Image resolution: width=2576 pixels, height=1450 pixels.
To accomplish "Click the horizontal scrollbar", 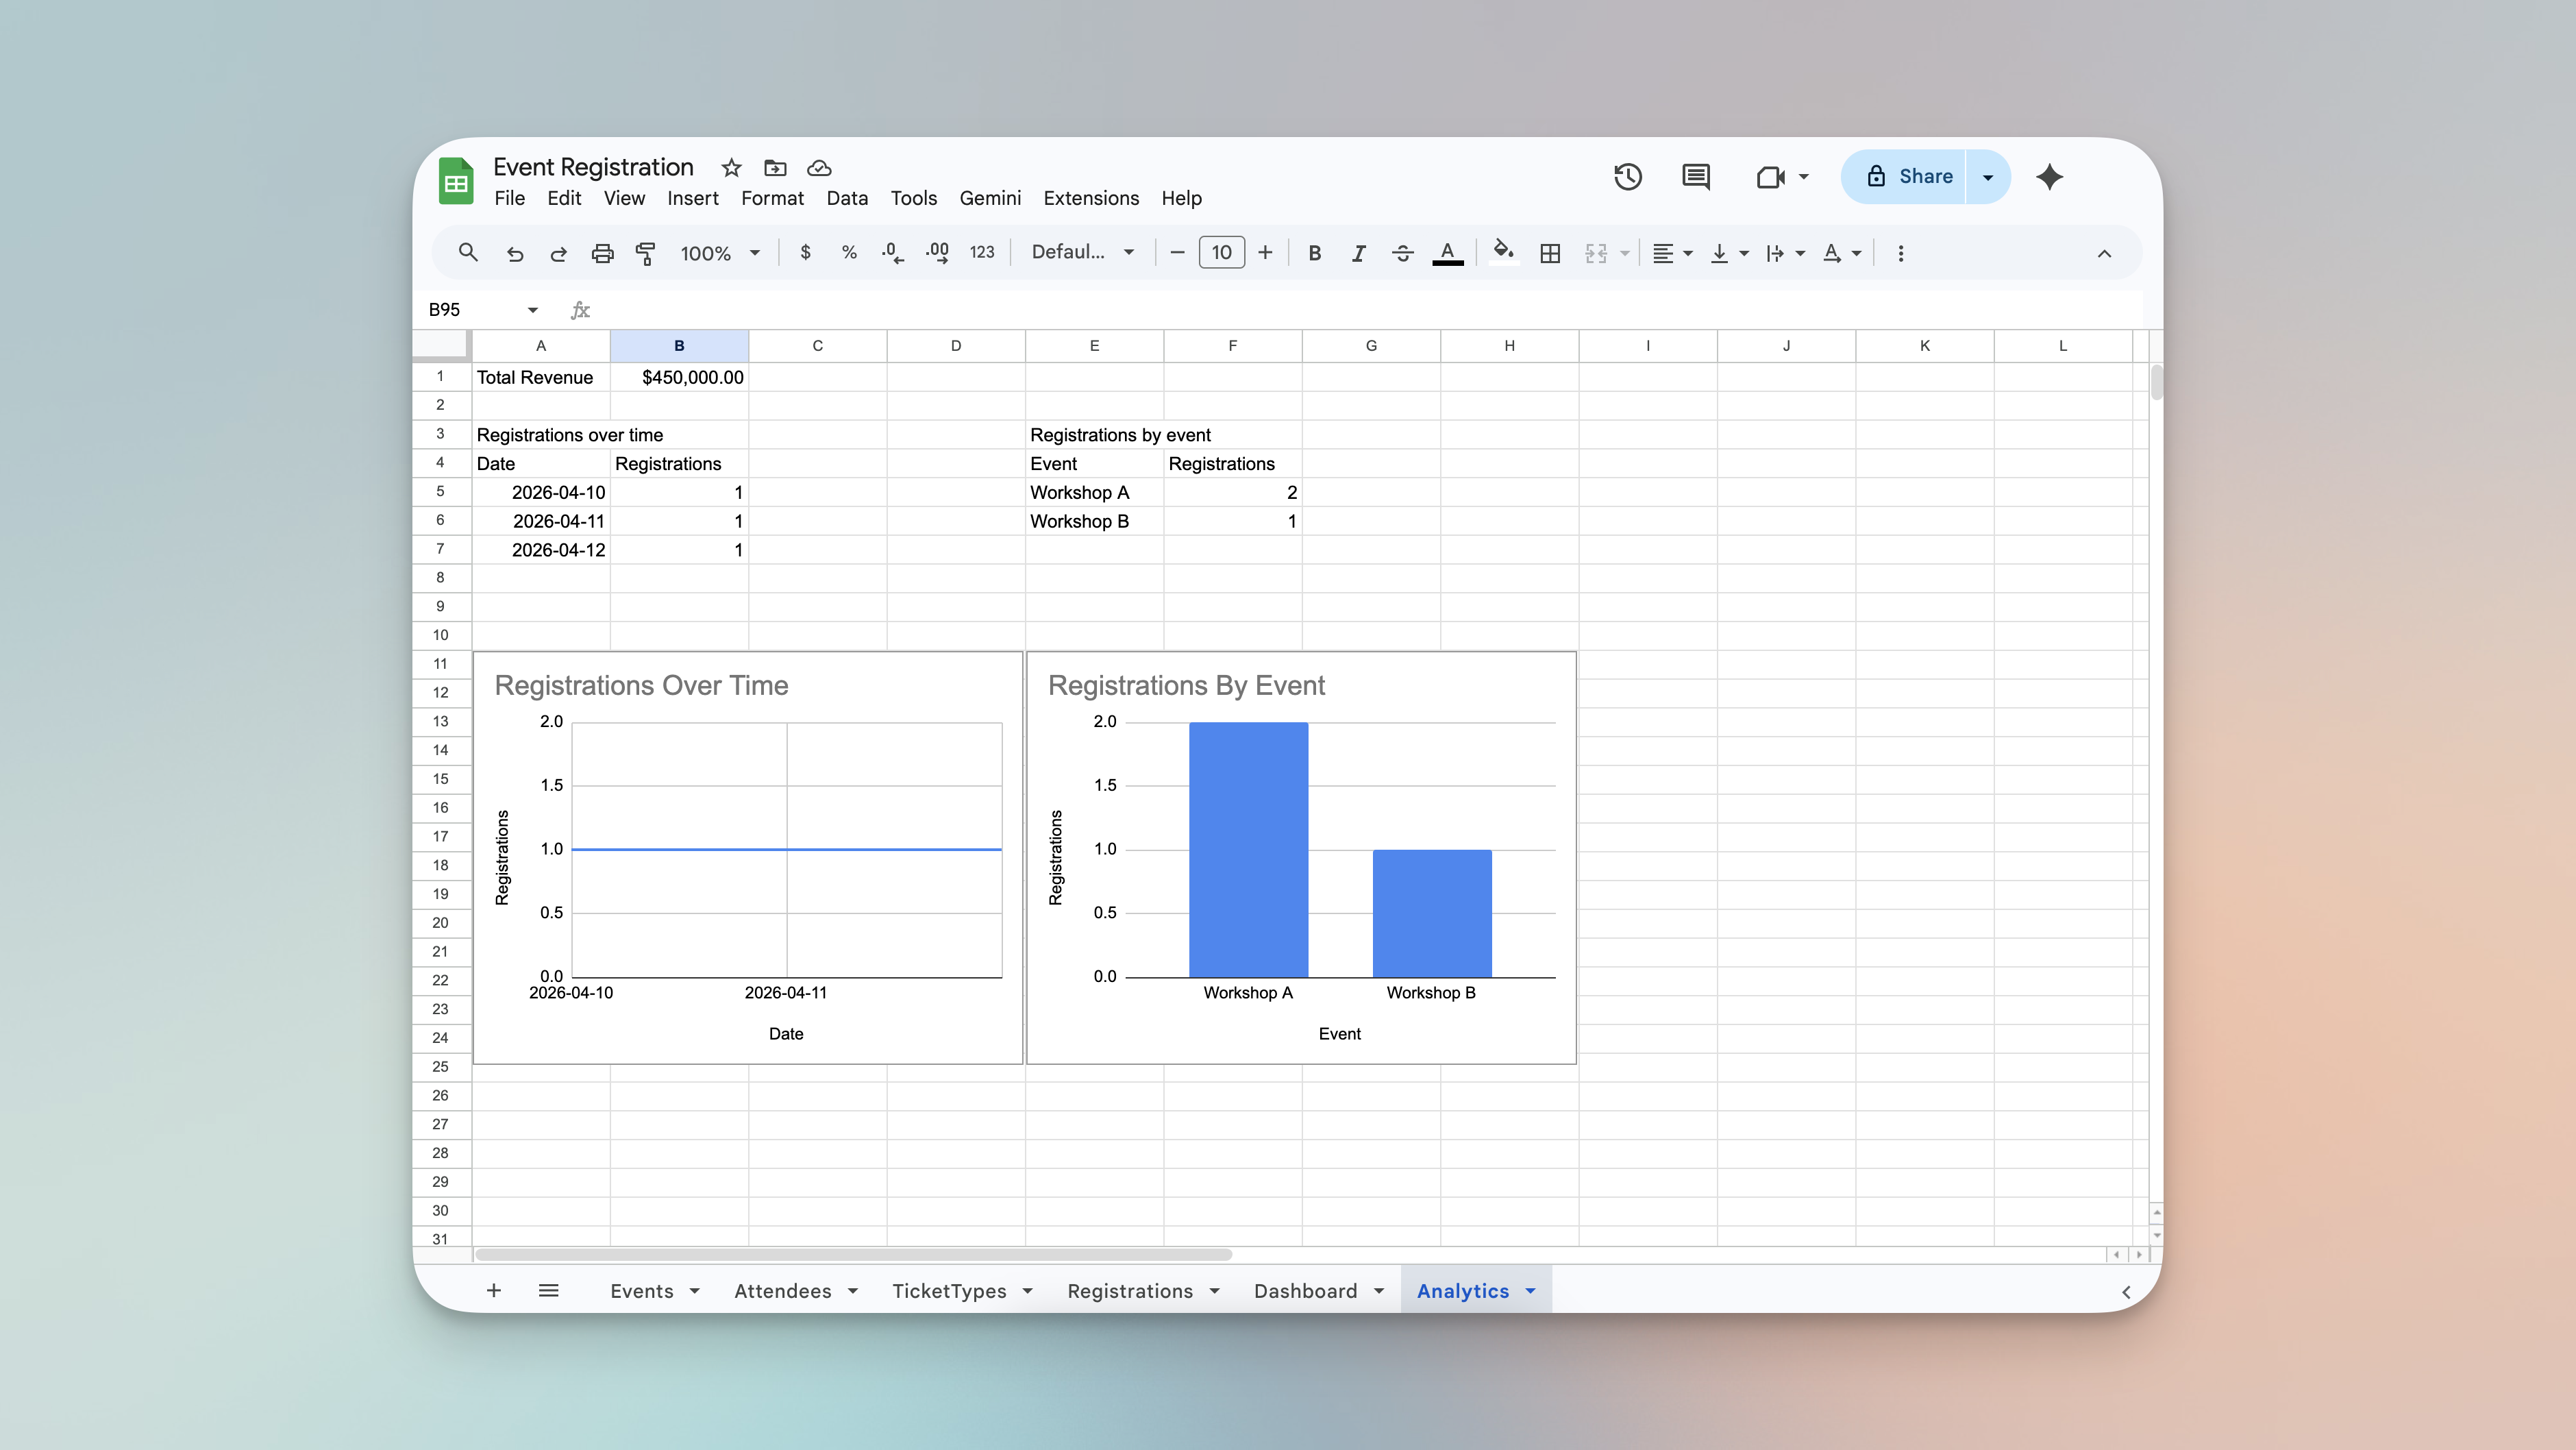I will [854, 1254].
